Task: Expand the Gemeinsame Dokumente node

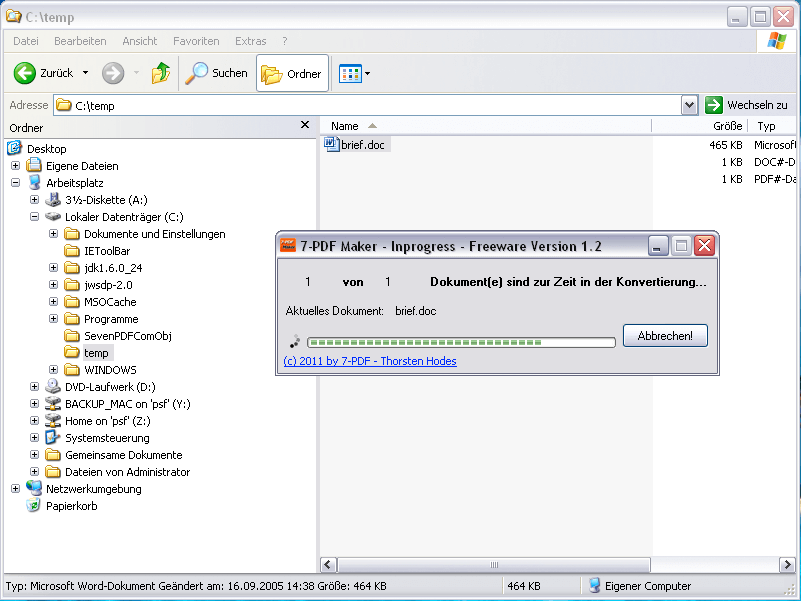Action: point(34,455)
